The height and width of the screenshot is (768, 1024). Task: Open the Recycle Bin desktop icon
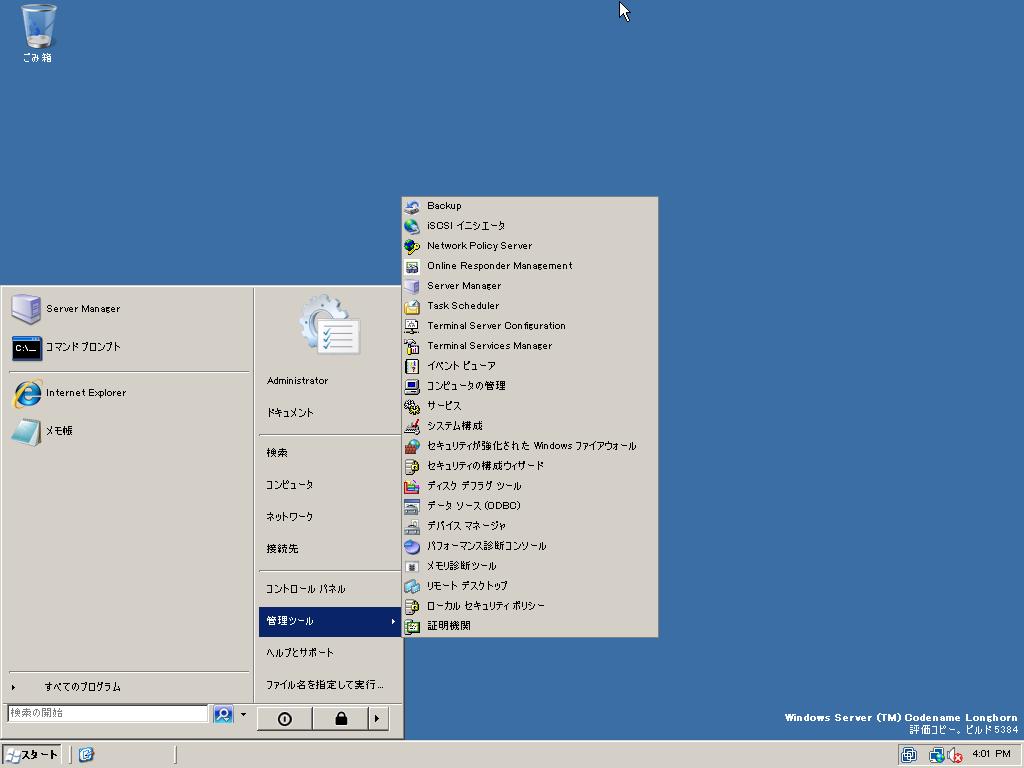click(38, 33)
